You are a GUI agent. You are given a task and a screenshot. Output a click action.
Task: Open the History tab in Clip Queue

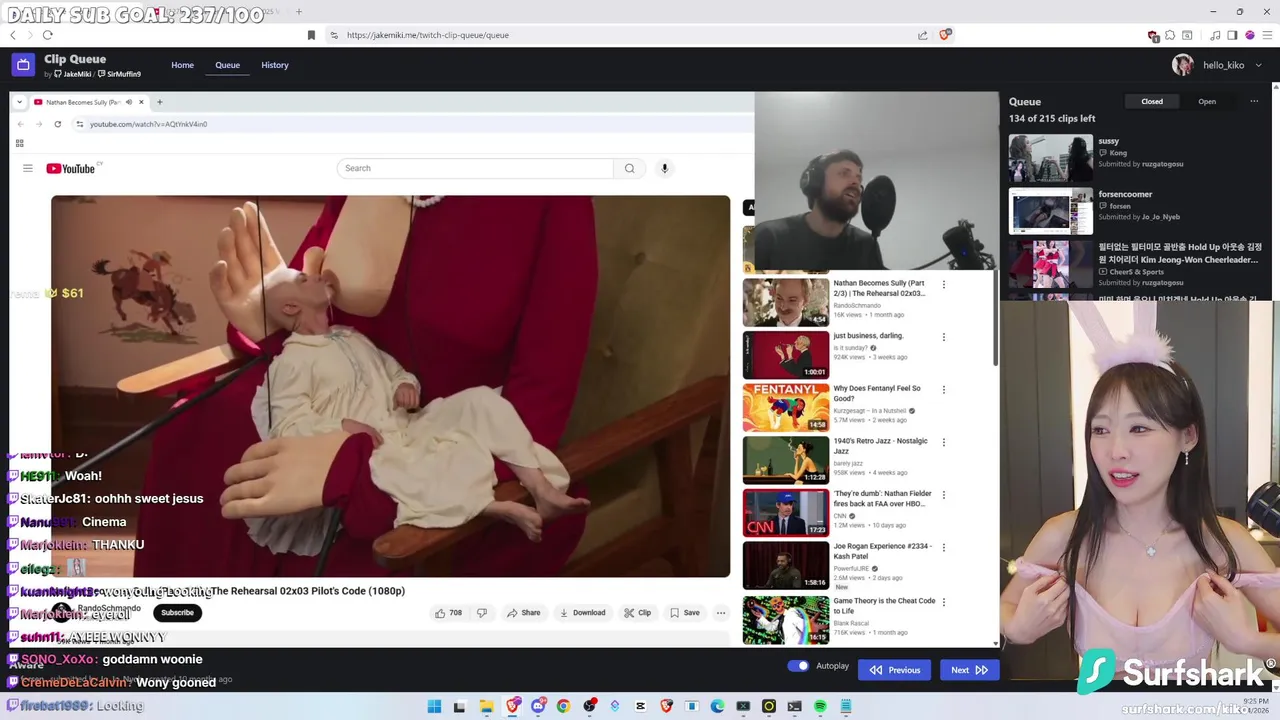275,65
